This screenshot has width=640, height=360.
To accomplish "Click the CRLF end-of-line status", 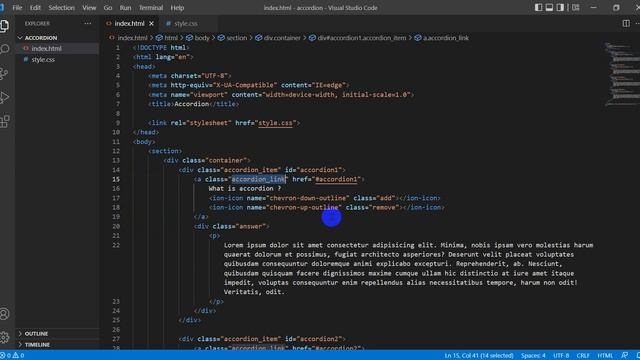I will (x=583, y=356).
